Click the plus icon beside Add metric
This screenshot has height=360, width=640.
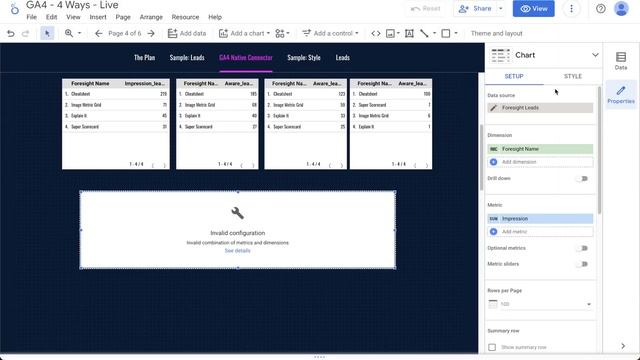[x=493, y=231]
